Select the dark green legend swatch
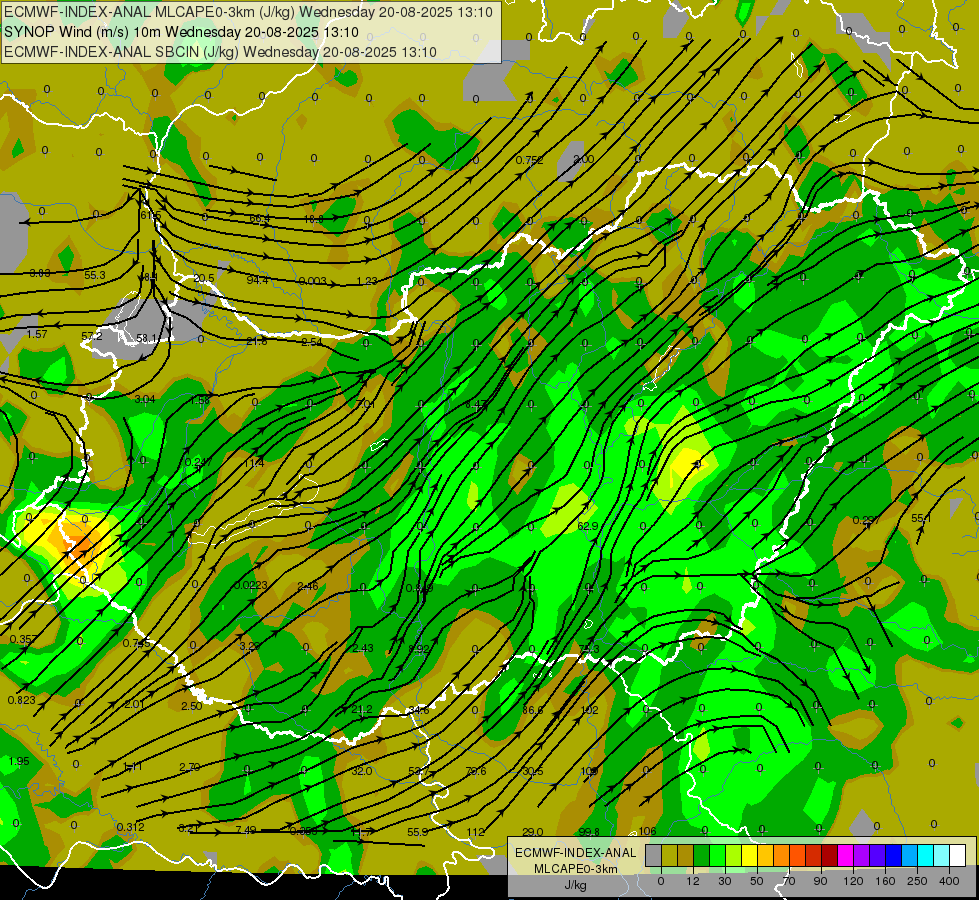Viewport: 979px width, 900px height. tap(702, 856)
